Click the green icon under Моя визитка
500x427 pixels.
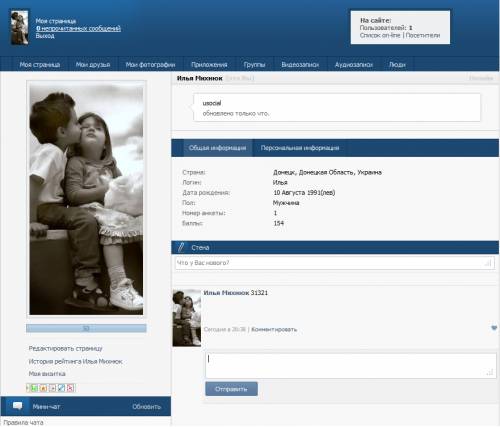pyautogui.click(x=34, y=388)
